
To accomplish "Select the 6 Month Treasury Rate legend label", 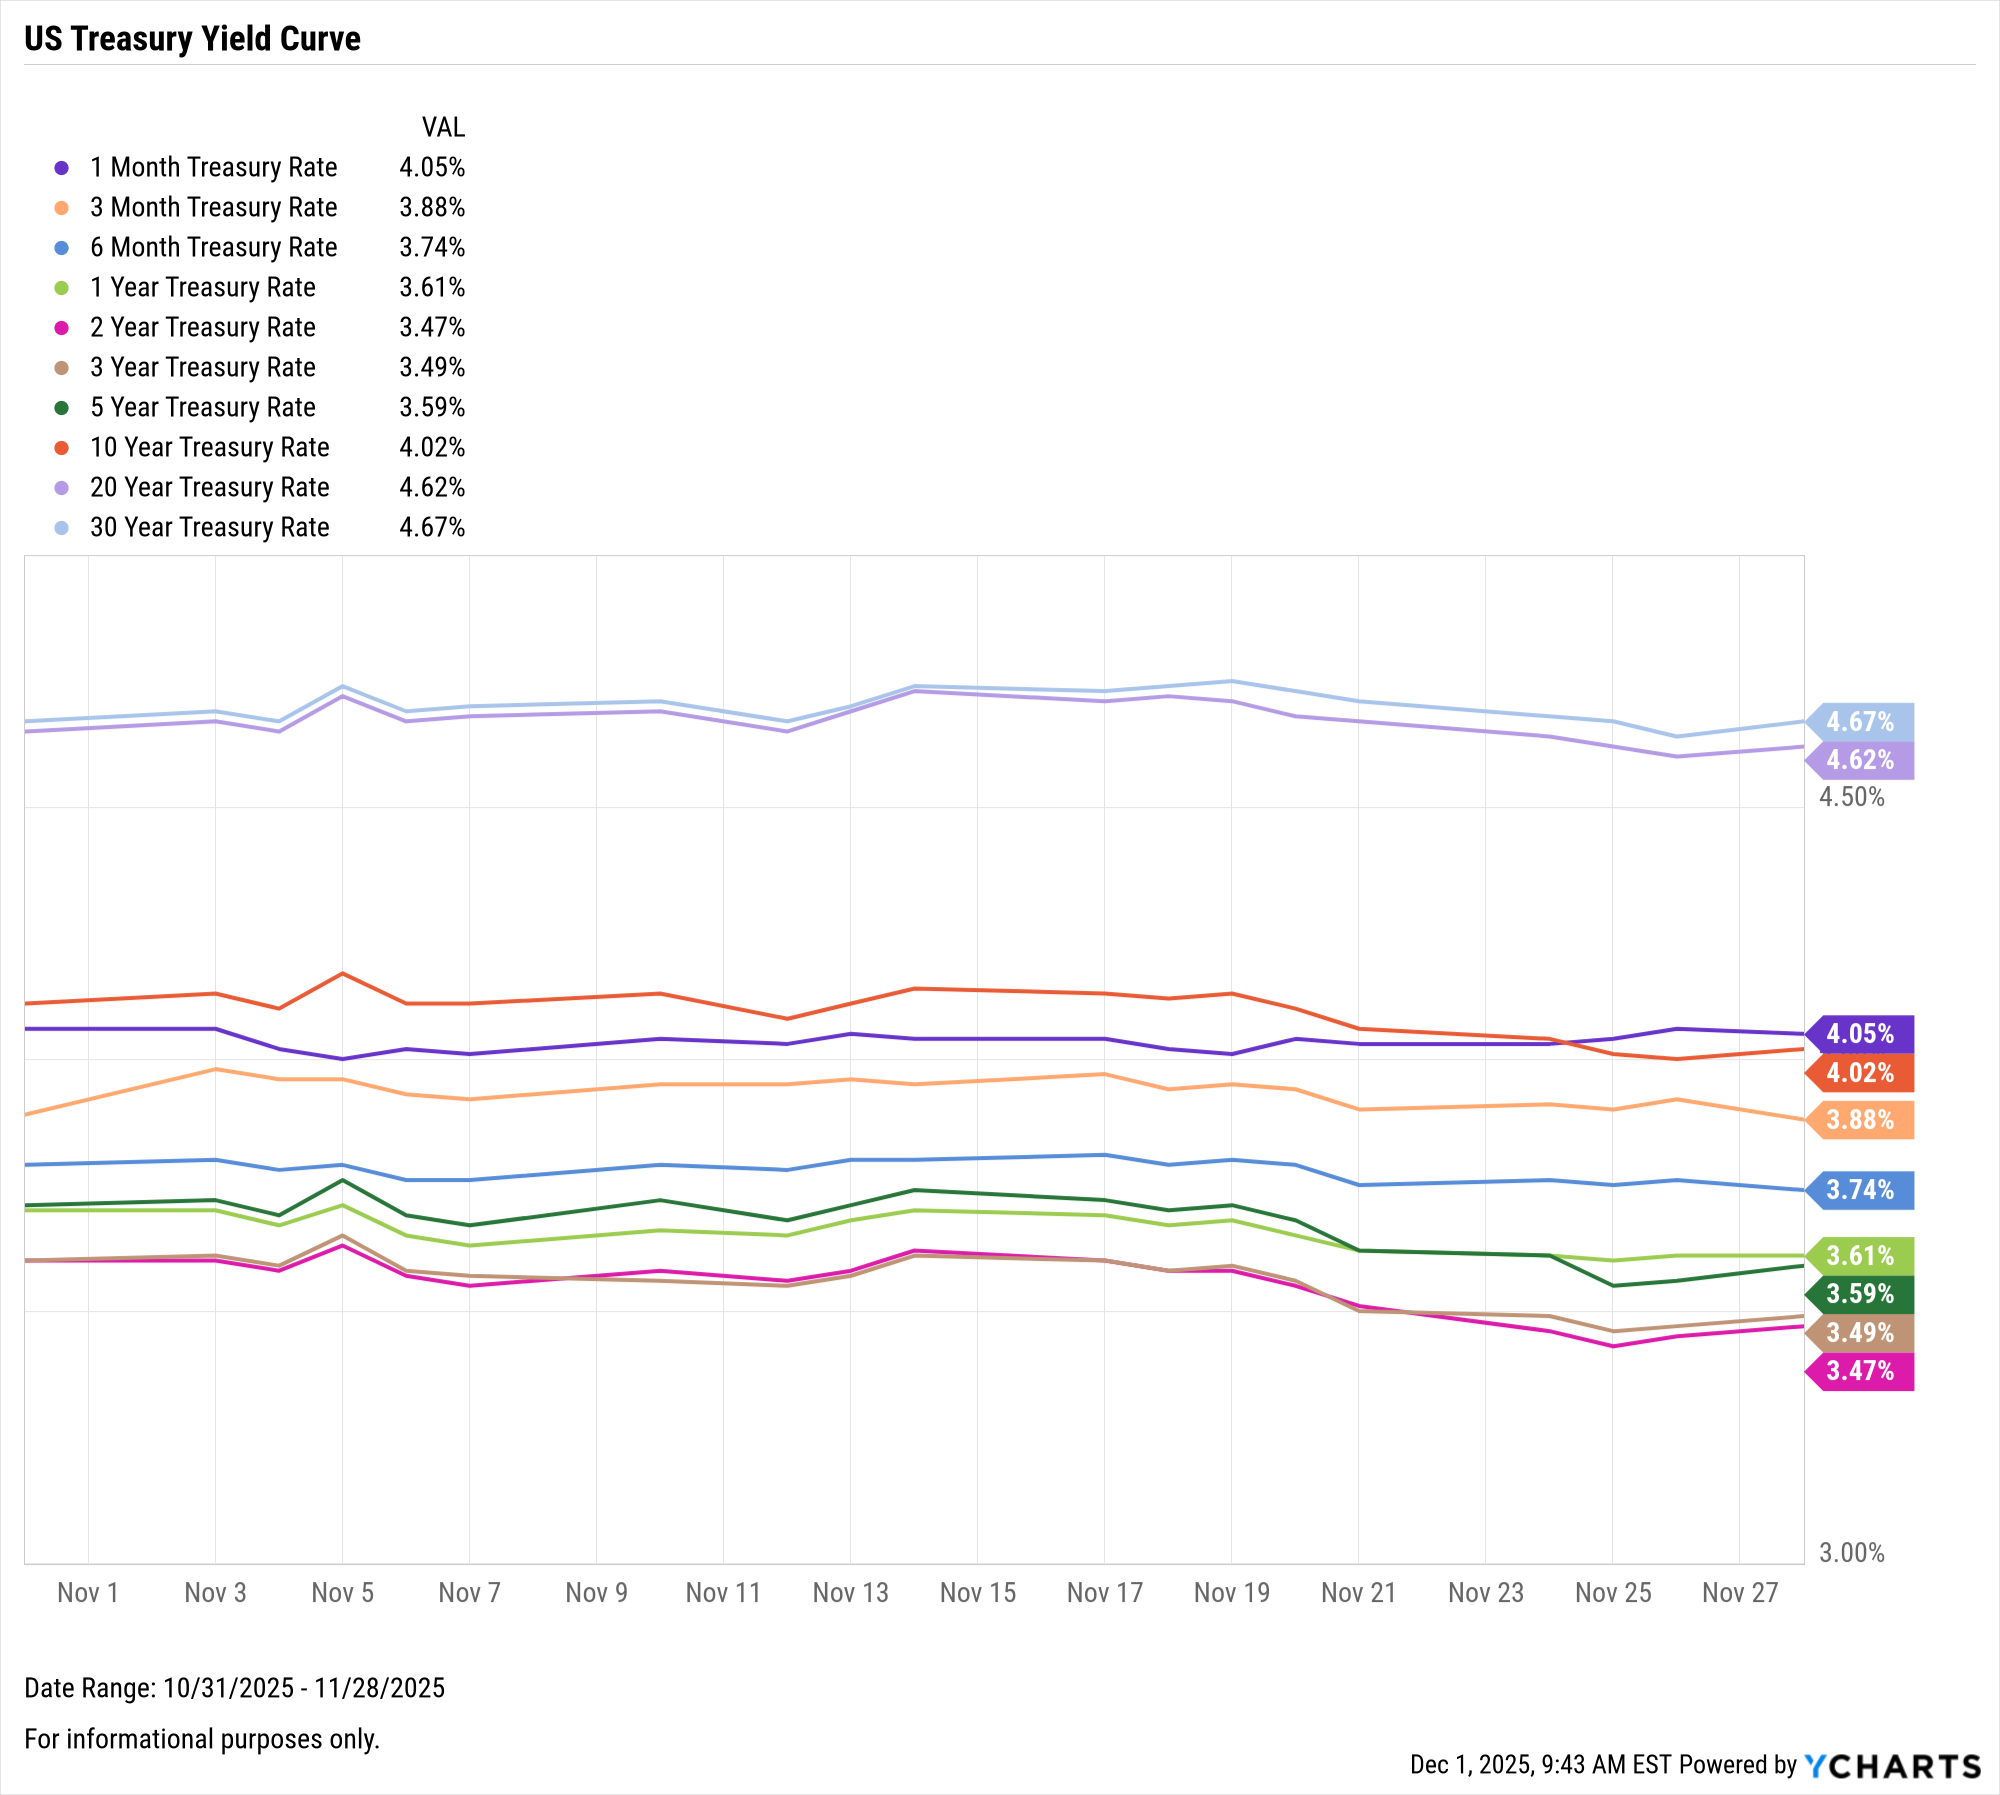I will 213,247.
